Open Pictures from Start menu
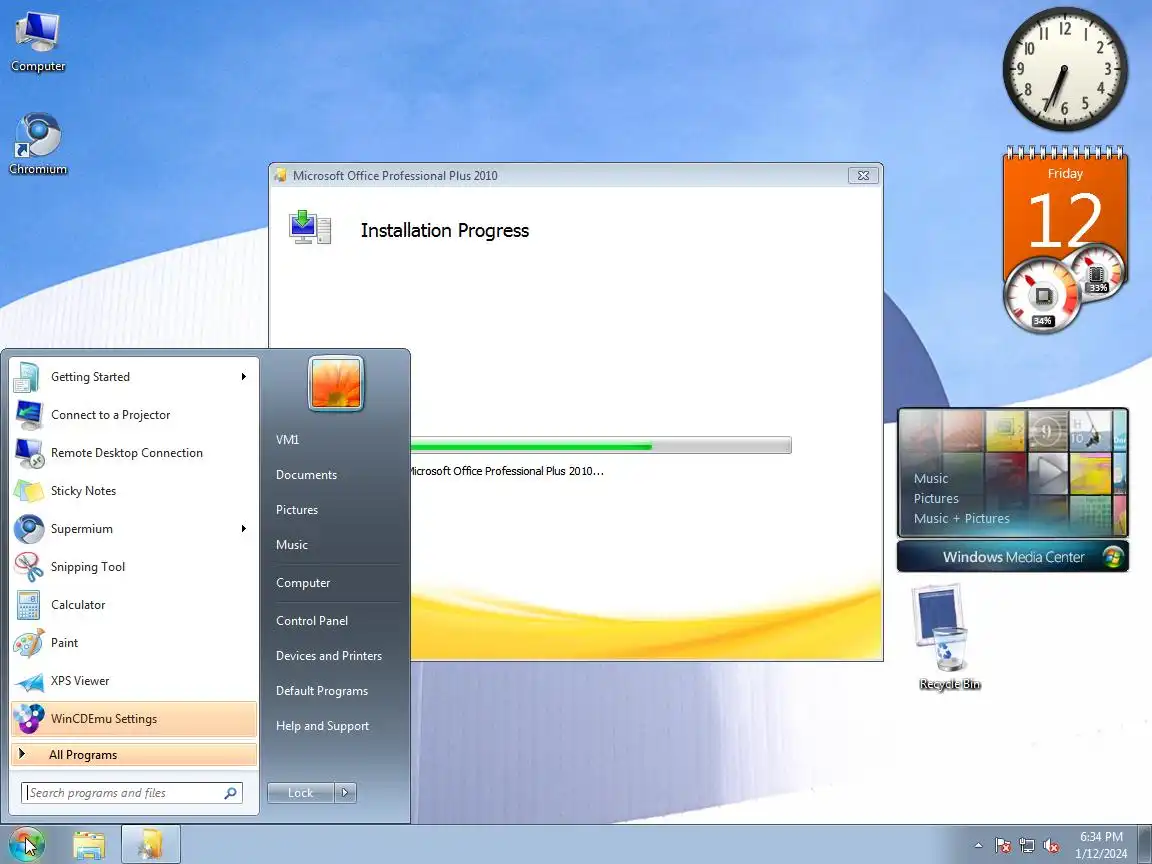The width and height of the screenshot is (1152, 864). pos(297,510)
